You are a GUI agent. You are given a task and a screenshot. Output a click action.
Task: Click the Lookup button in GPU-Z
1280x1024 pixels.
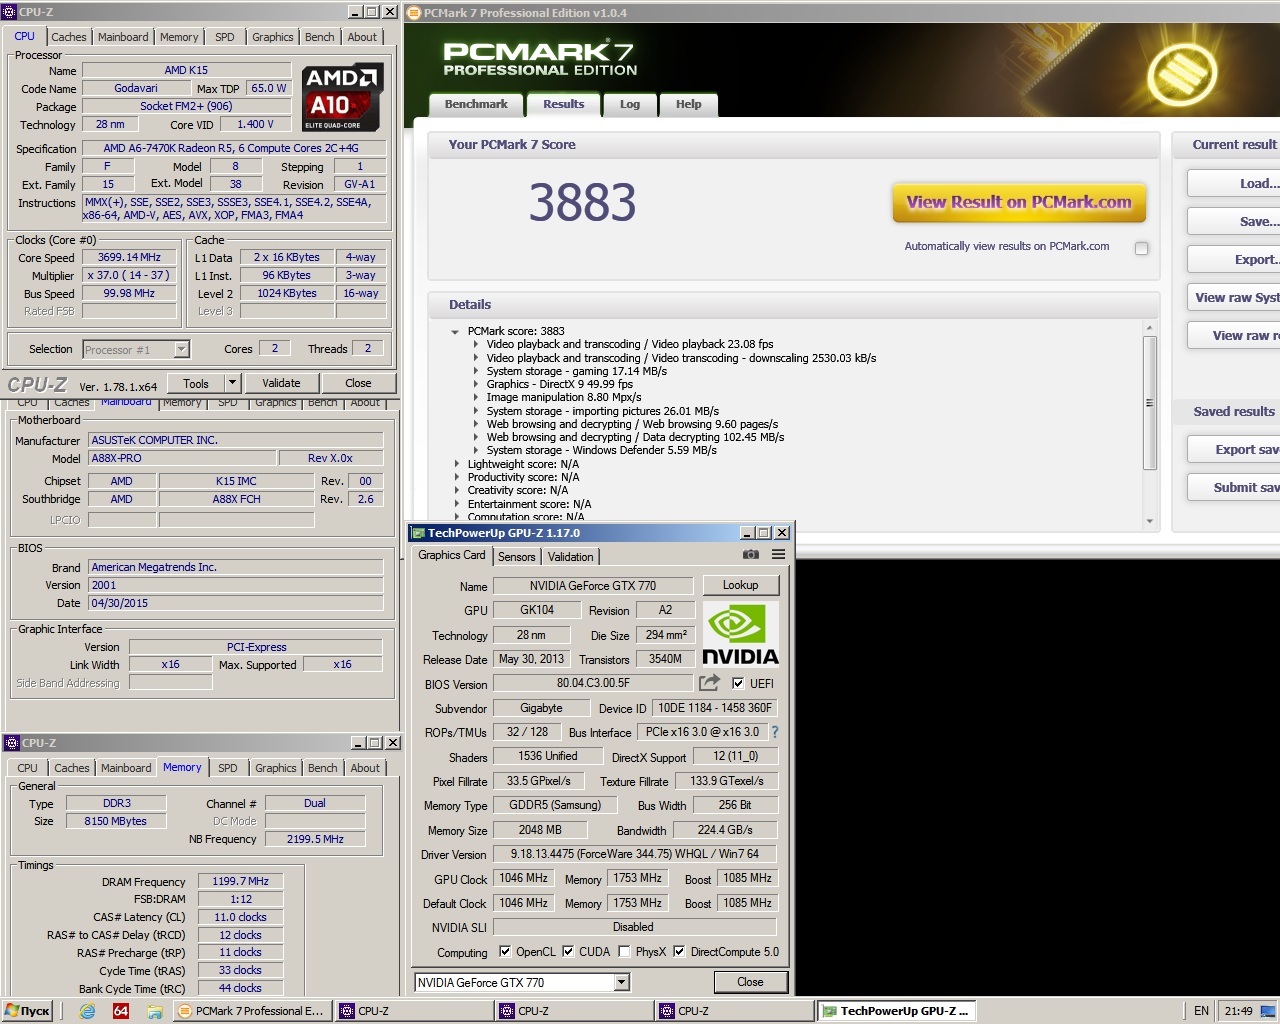click(741, 585)
